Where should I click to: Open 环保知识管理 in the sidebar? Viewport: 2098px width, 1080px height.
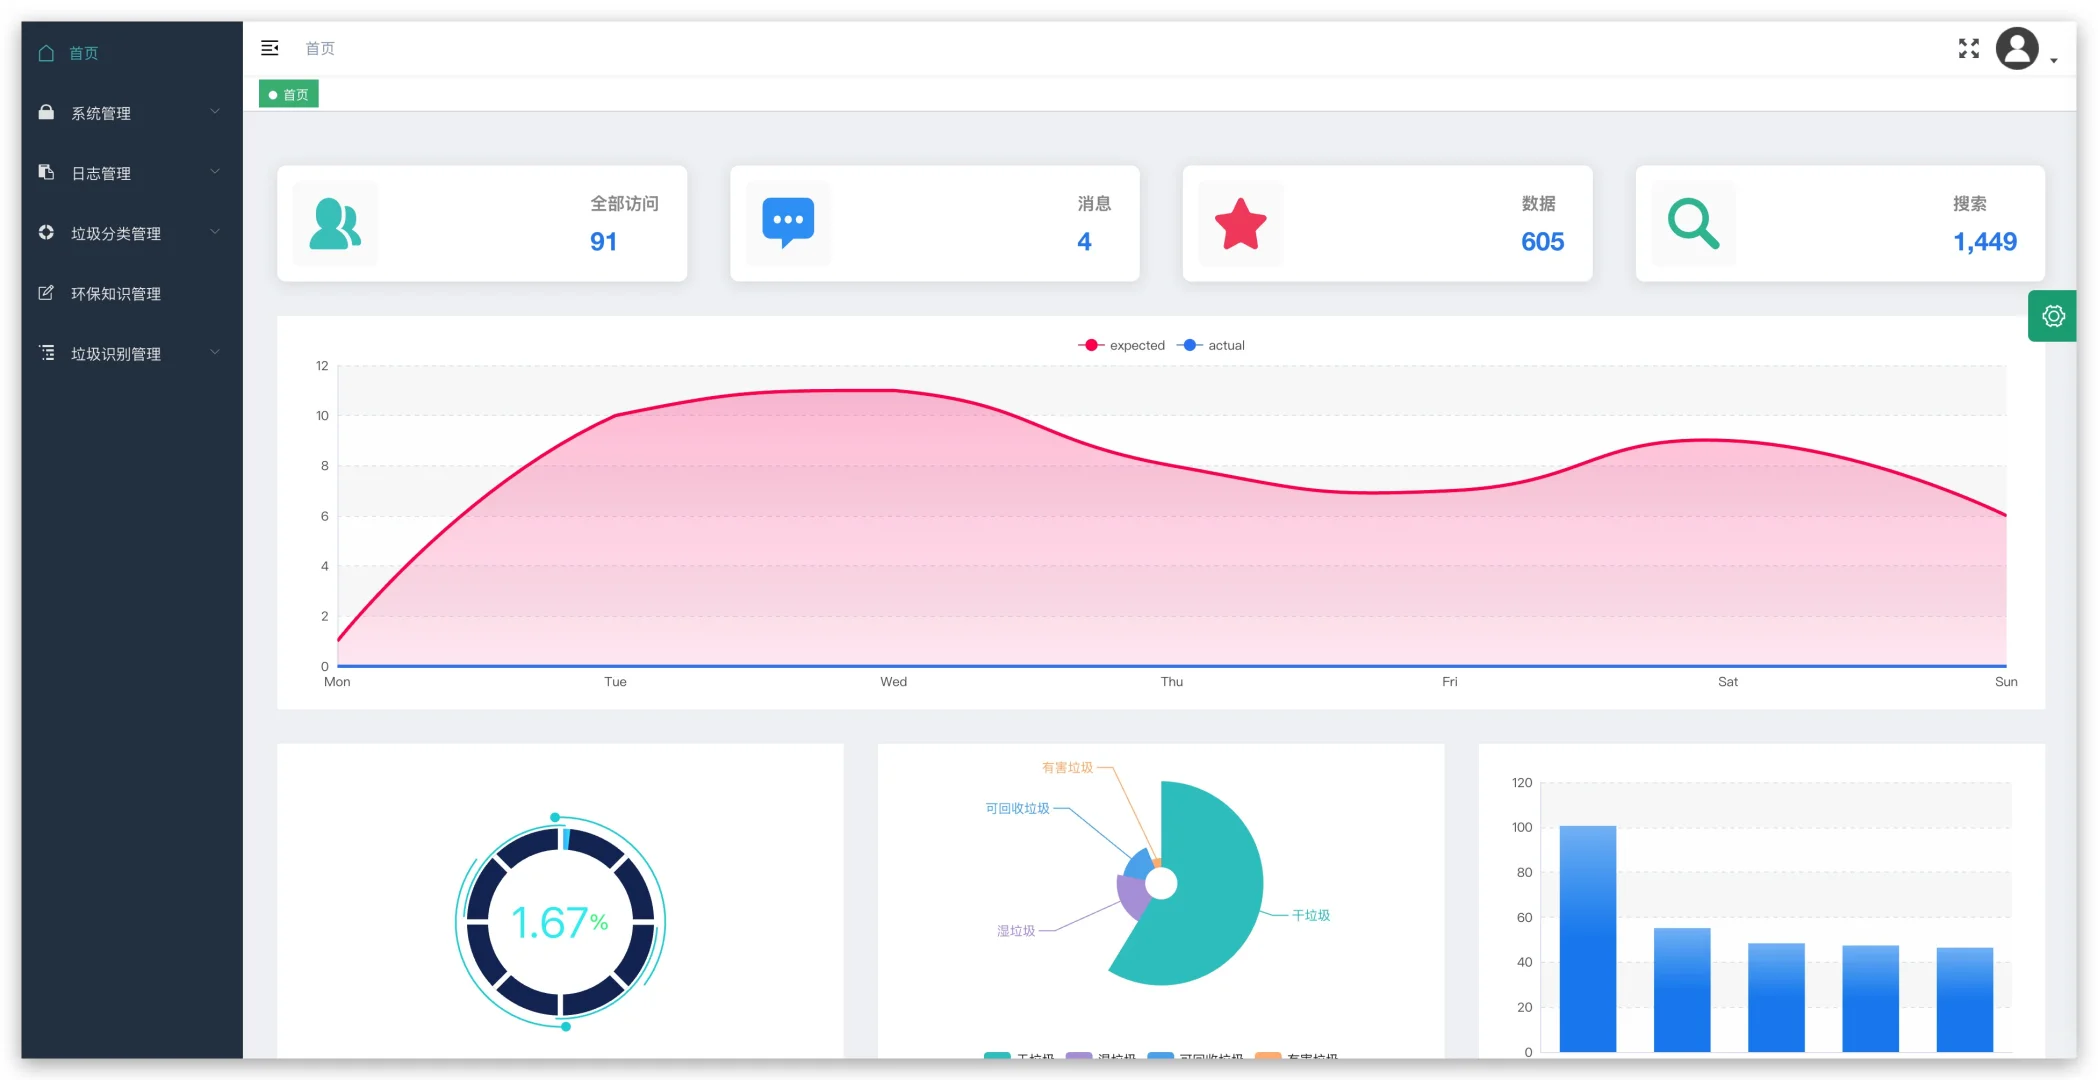(x=116, y=293)
